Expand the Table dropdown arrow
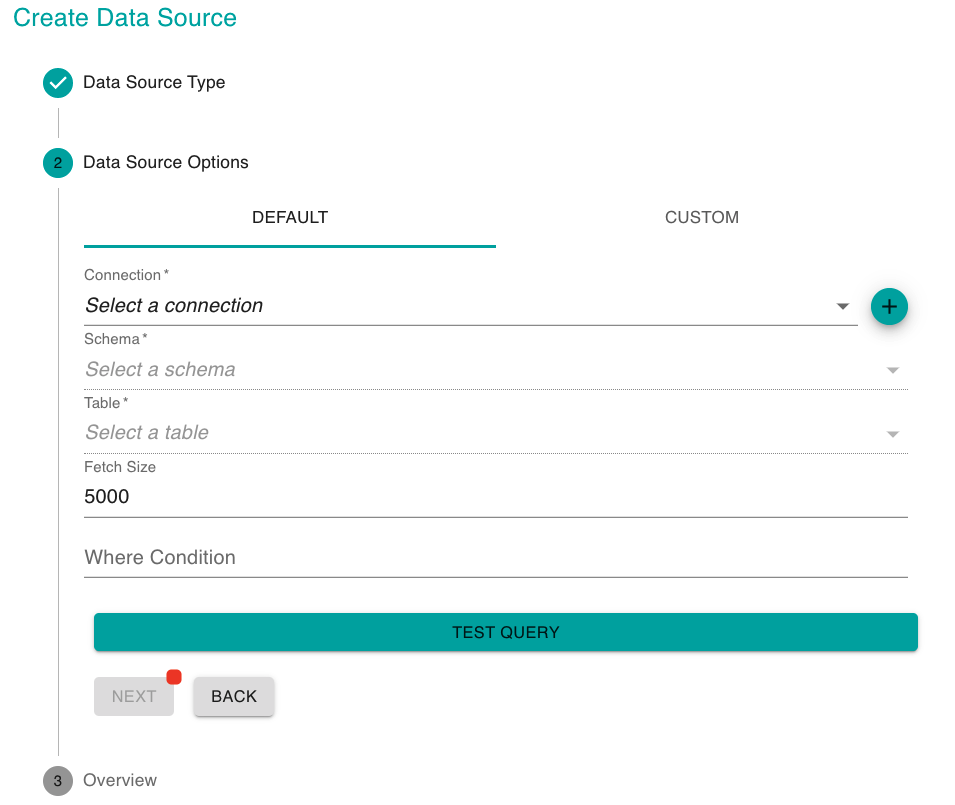 [892, 434]
